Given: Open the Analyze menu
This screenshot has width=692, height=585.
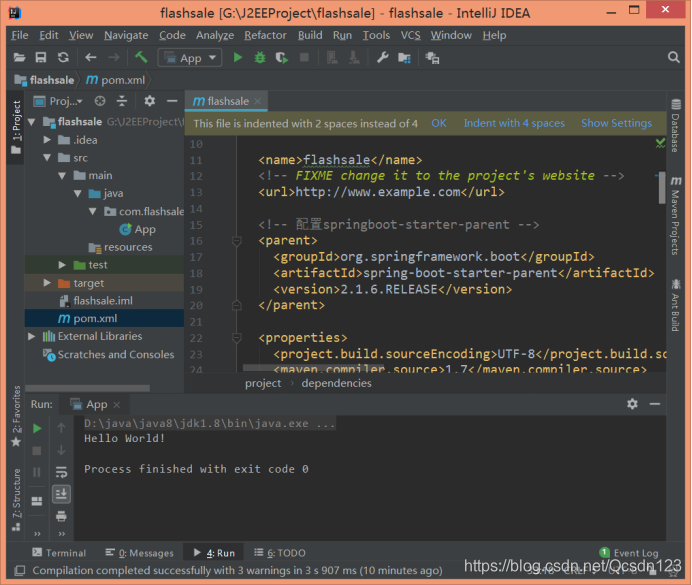Looking at the screenshot, I should [x=215, y=35].
